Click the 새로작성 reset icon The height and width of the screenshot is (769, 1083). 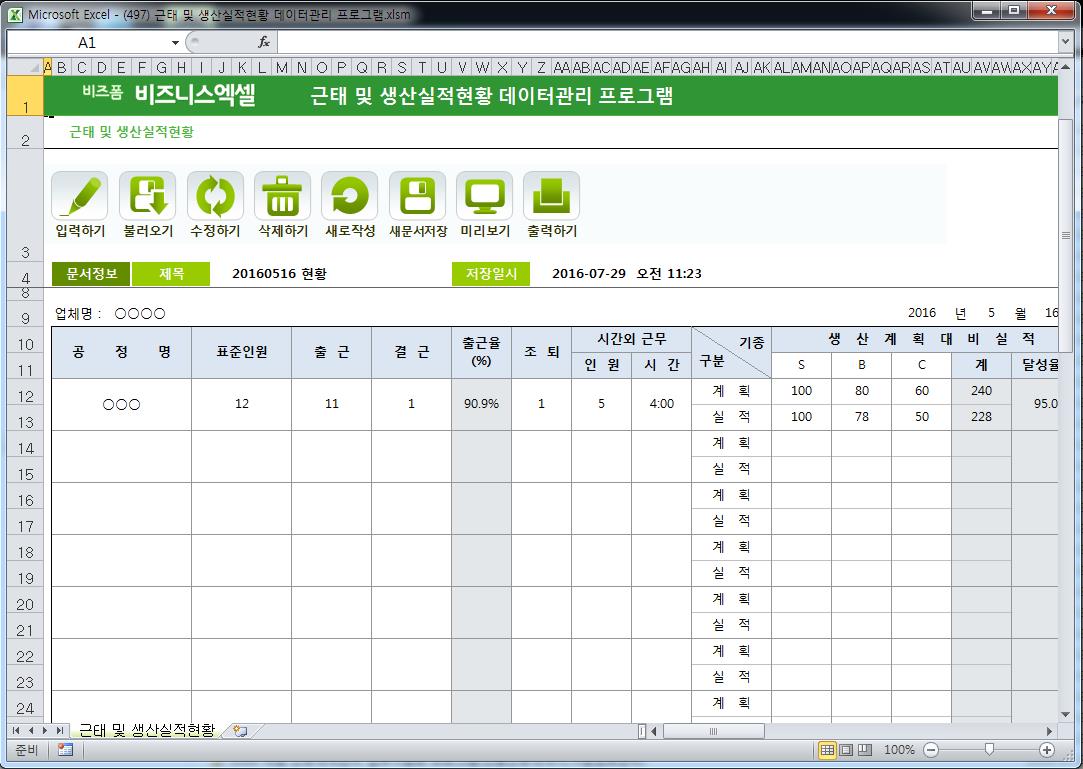(x=349, y=196)
